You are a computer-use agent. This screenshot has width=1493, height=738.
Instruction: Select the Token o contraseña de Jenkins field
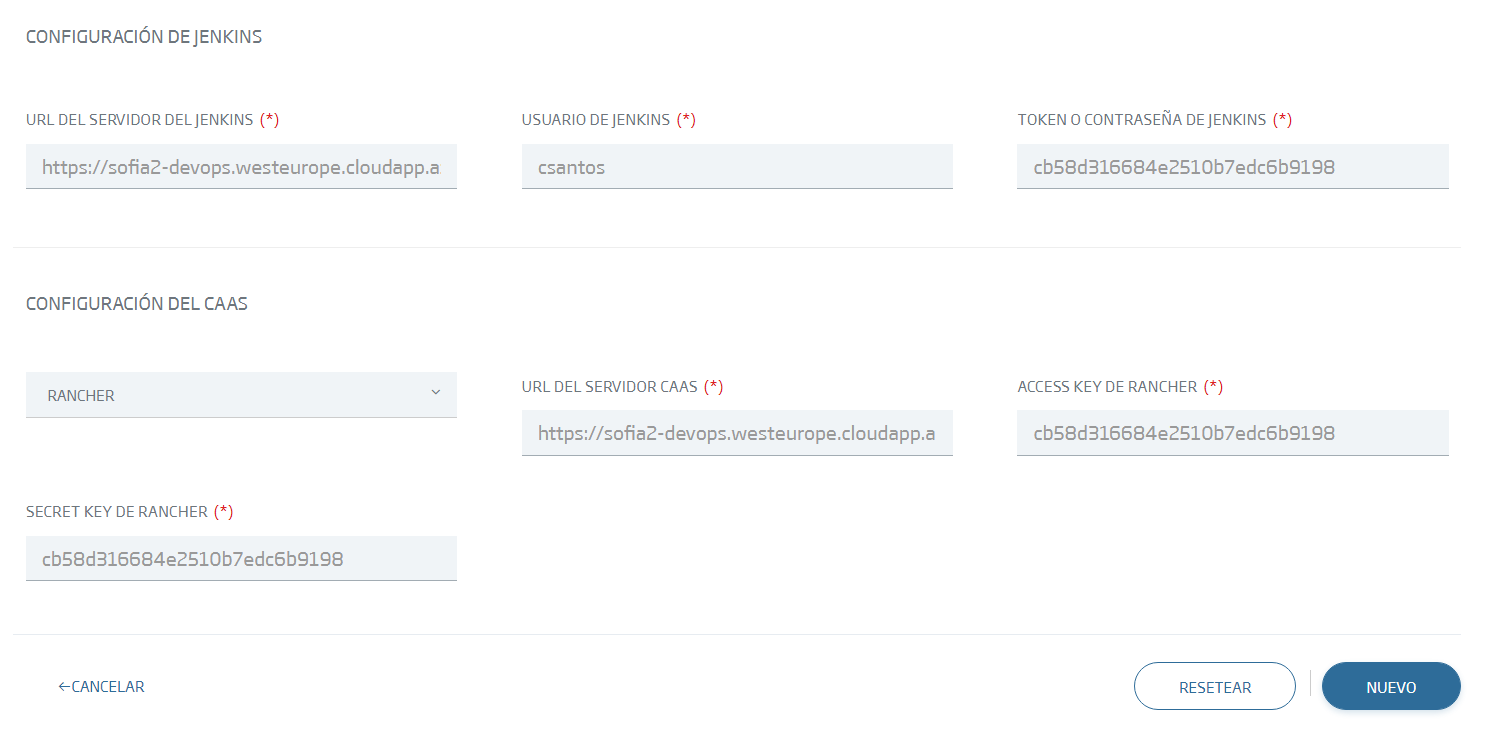pos(1232,167)
